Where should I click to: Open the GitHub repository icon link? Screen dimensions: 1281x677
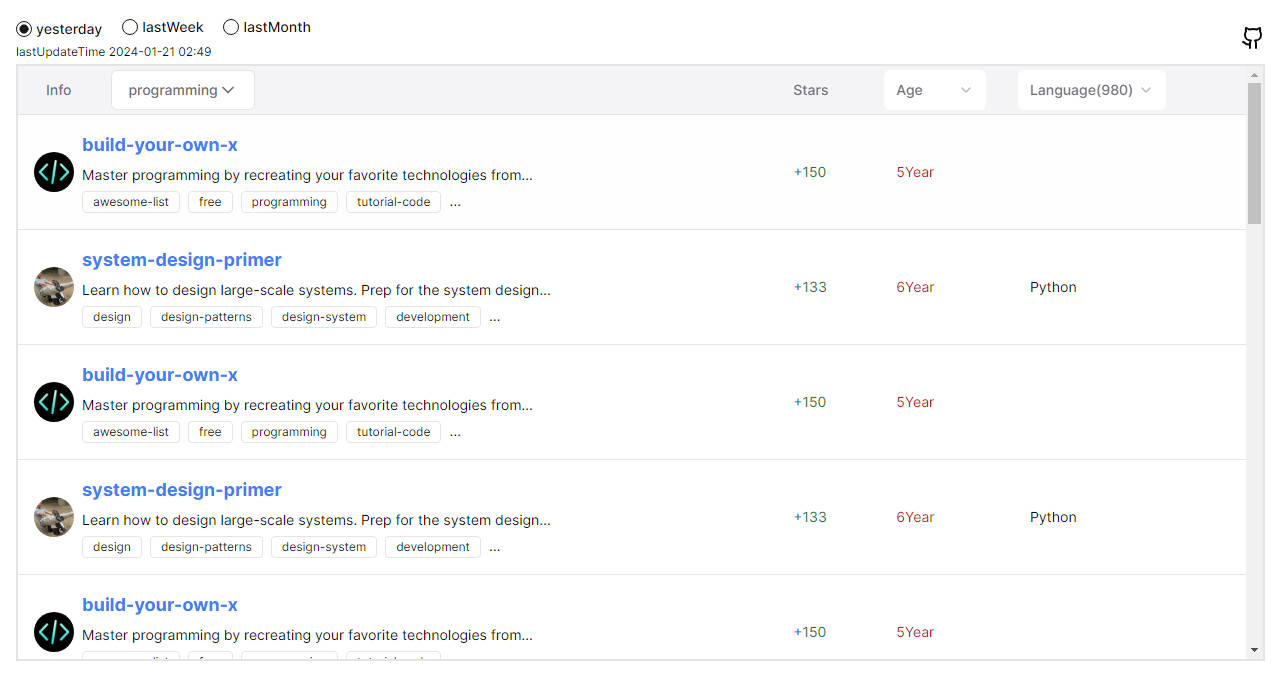tap(1252, 38)
